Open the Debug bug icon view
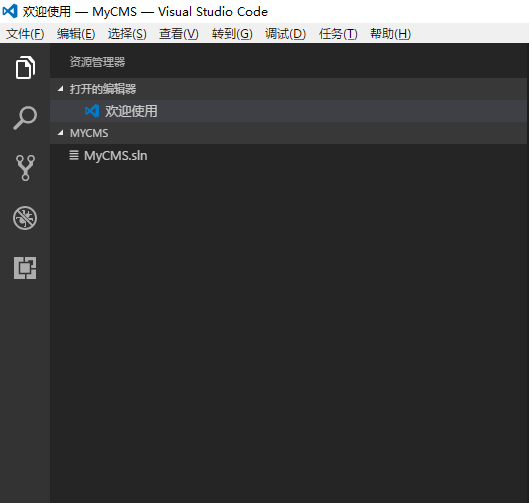Image resolution: width=529 pixels, height=503 pixels. click(25, 218)
